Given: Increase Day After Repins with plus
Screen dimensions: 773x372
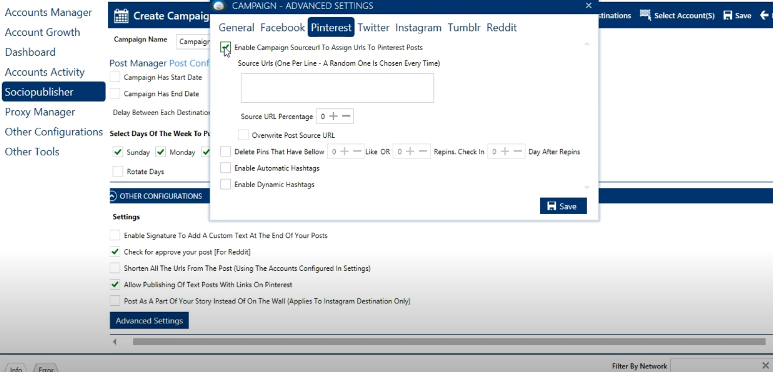Looking at the screenshot, I should pyautogui.click(x=505, y=151).
